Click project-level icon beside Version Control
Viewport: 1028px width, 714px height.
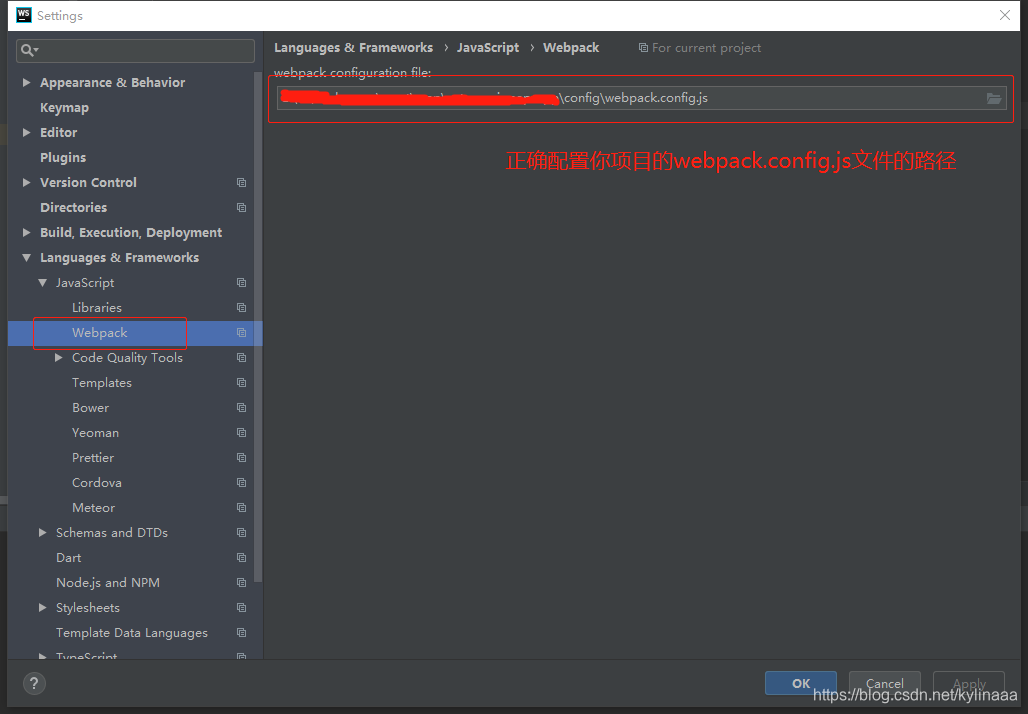coord(241,182)
